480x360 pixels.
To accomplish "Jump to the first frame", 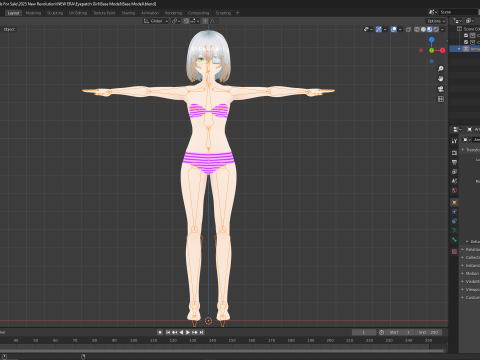I will click(168, 332).
